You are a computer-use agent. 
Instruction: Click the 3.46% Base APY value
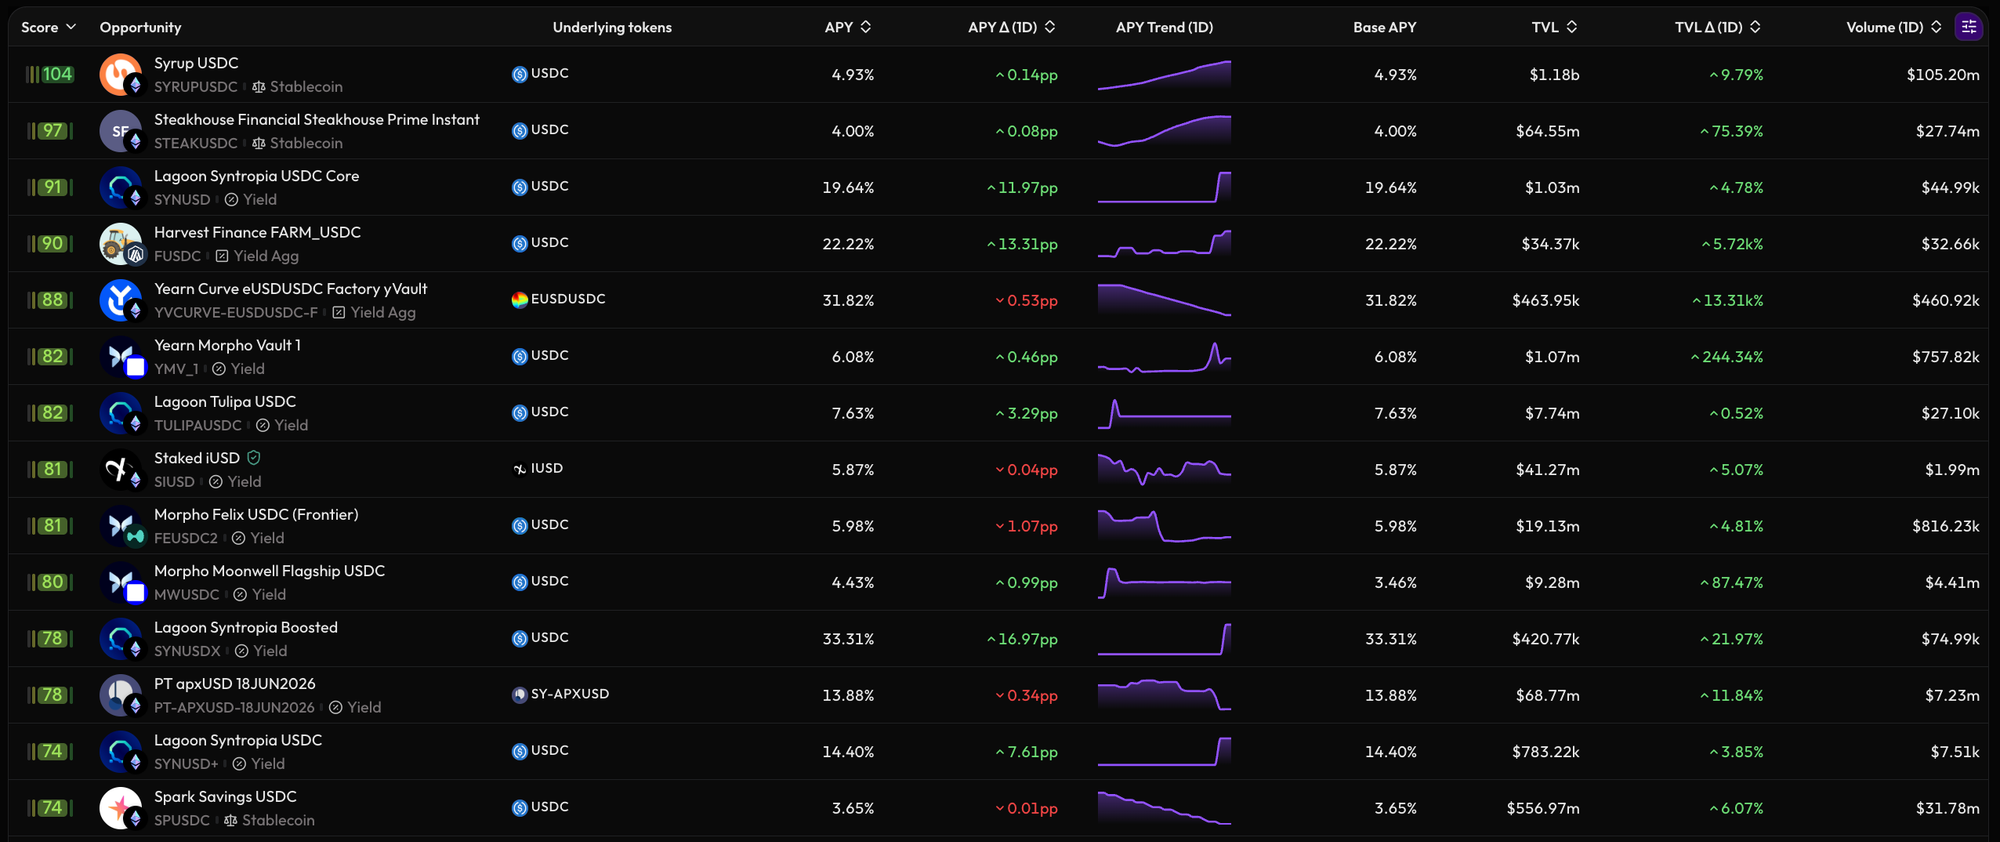[1395, 582]
